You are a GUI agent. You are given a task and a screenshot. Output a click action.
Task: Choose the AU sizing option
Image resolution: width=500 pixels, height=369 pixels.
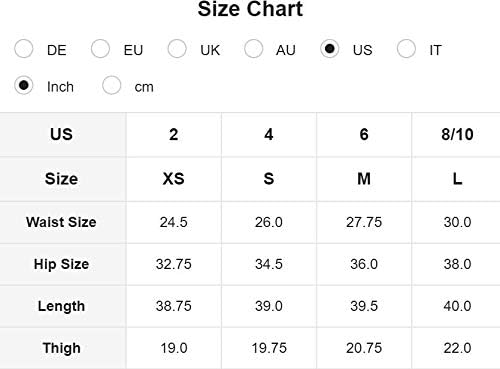click(x=253, y=49)
